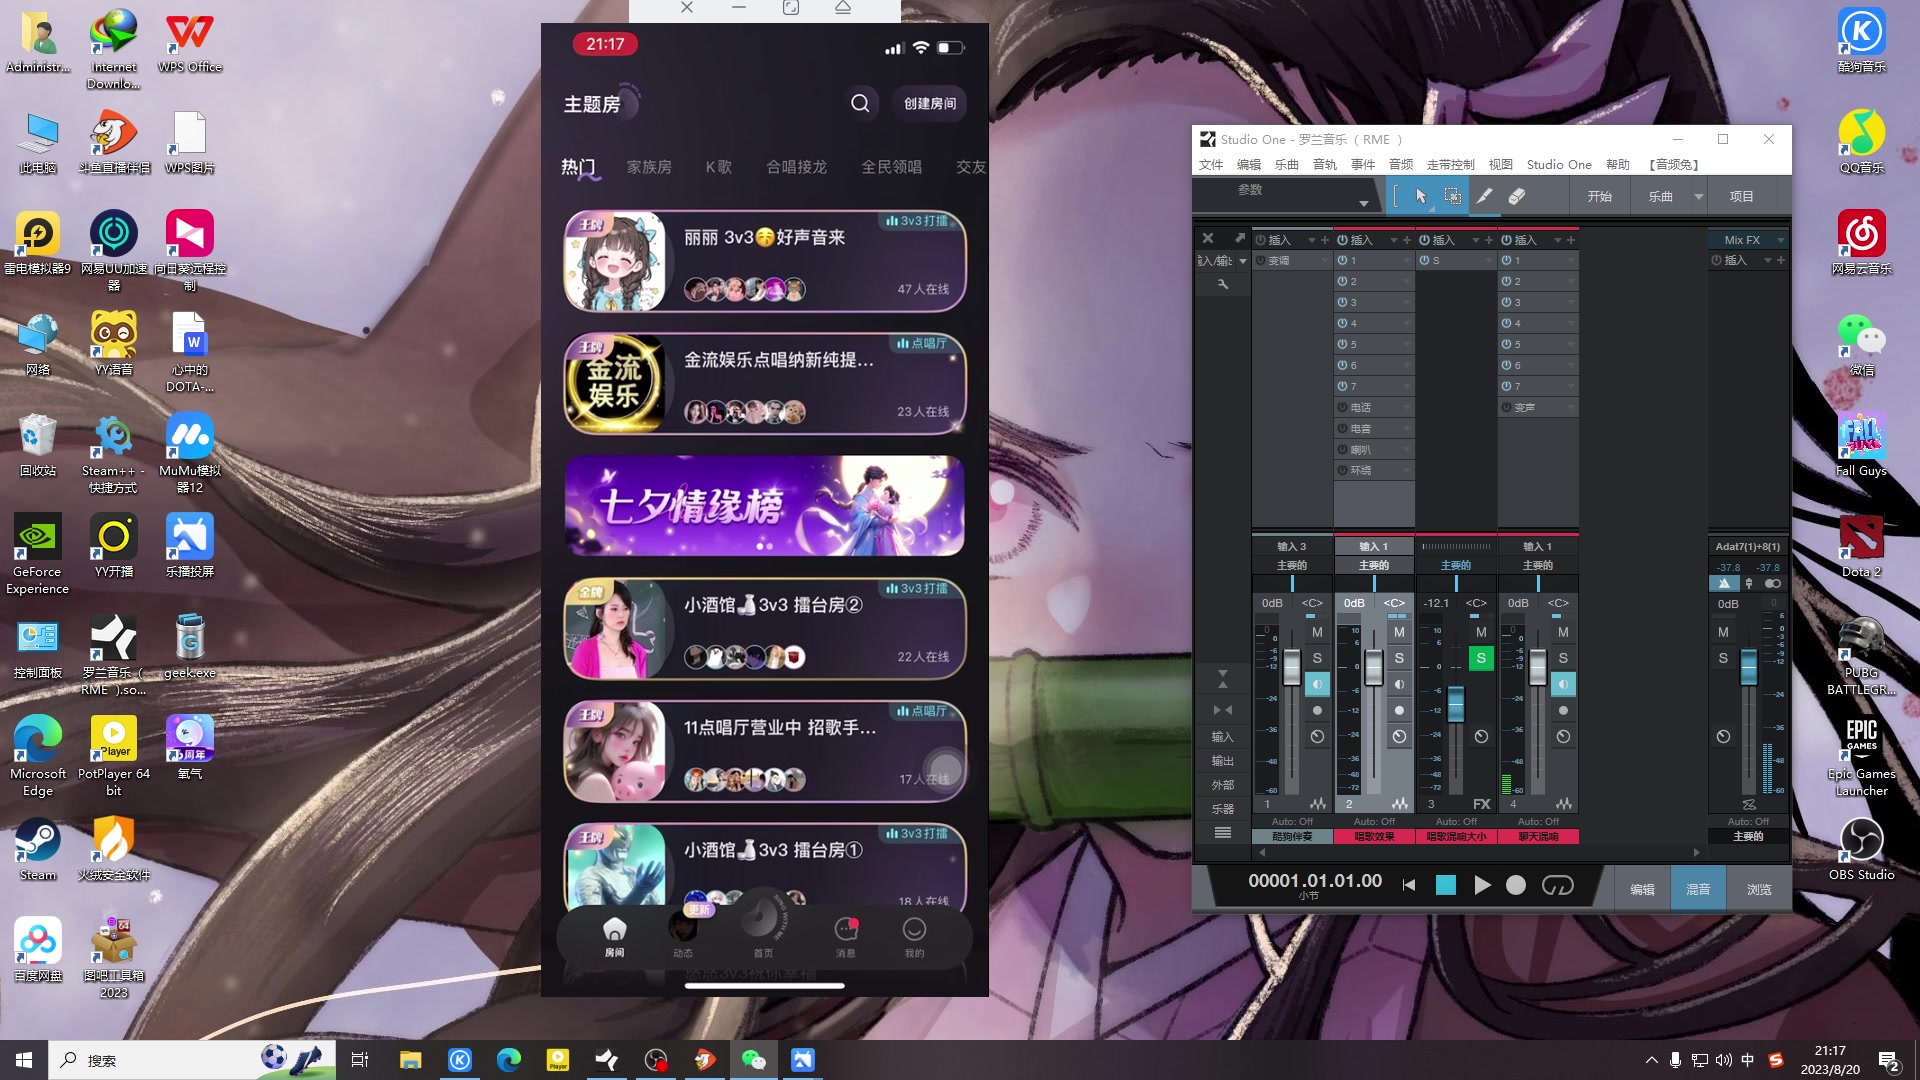This screenshot has height=1080, width=1920.
Task: Click the Windows Start button
Action: [x=24, y=1060]
